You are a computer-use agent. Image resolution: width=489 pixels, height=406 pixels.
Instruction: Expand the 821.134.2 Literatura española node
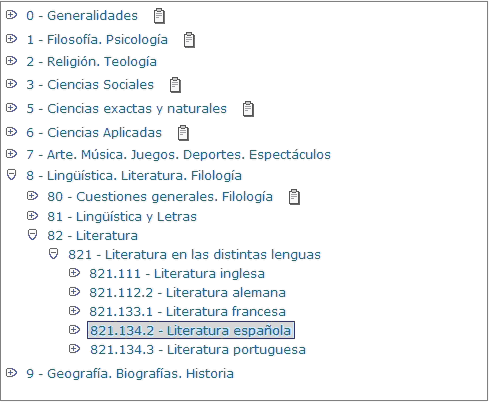click(74, 330)
